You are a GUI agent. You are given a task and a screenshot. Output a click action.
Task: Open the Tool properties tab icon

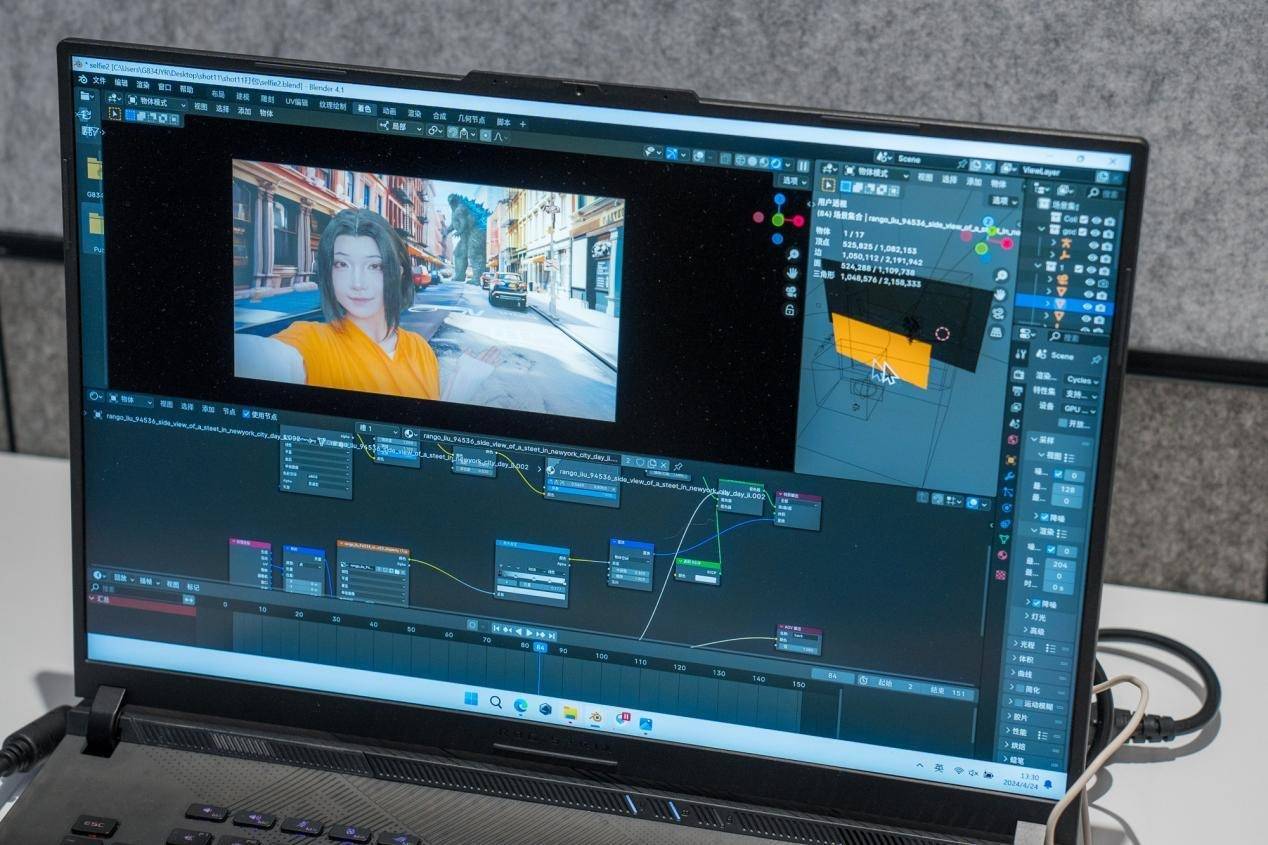1020,355
